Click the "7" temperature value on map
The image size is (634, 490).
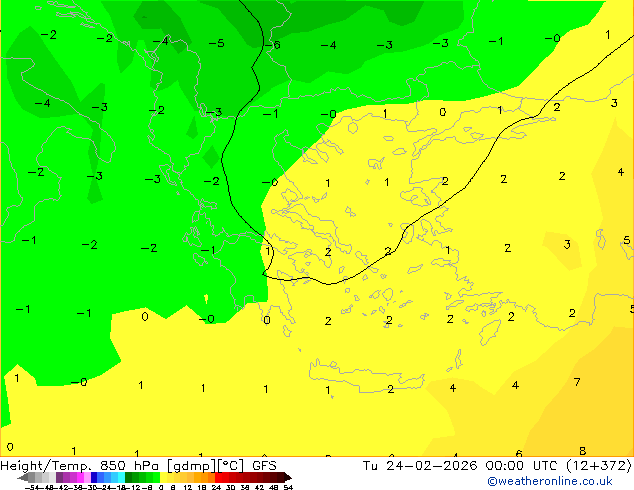[x=577, y=382]
